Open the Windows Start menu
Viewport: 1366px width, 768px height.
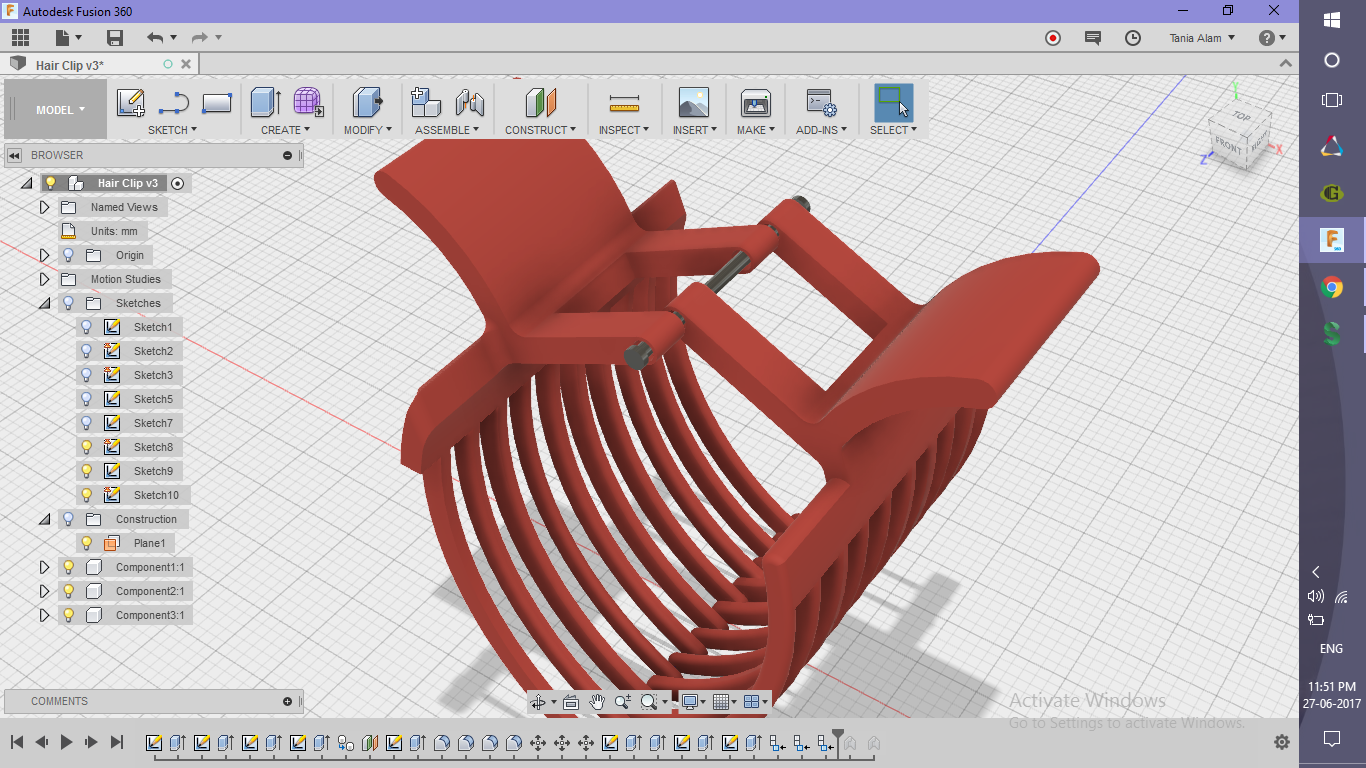pyautogui.click(x=1332, y=20)
